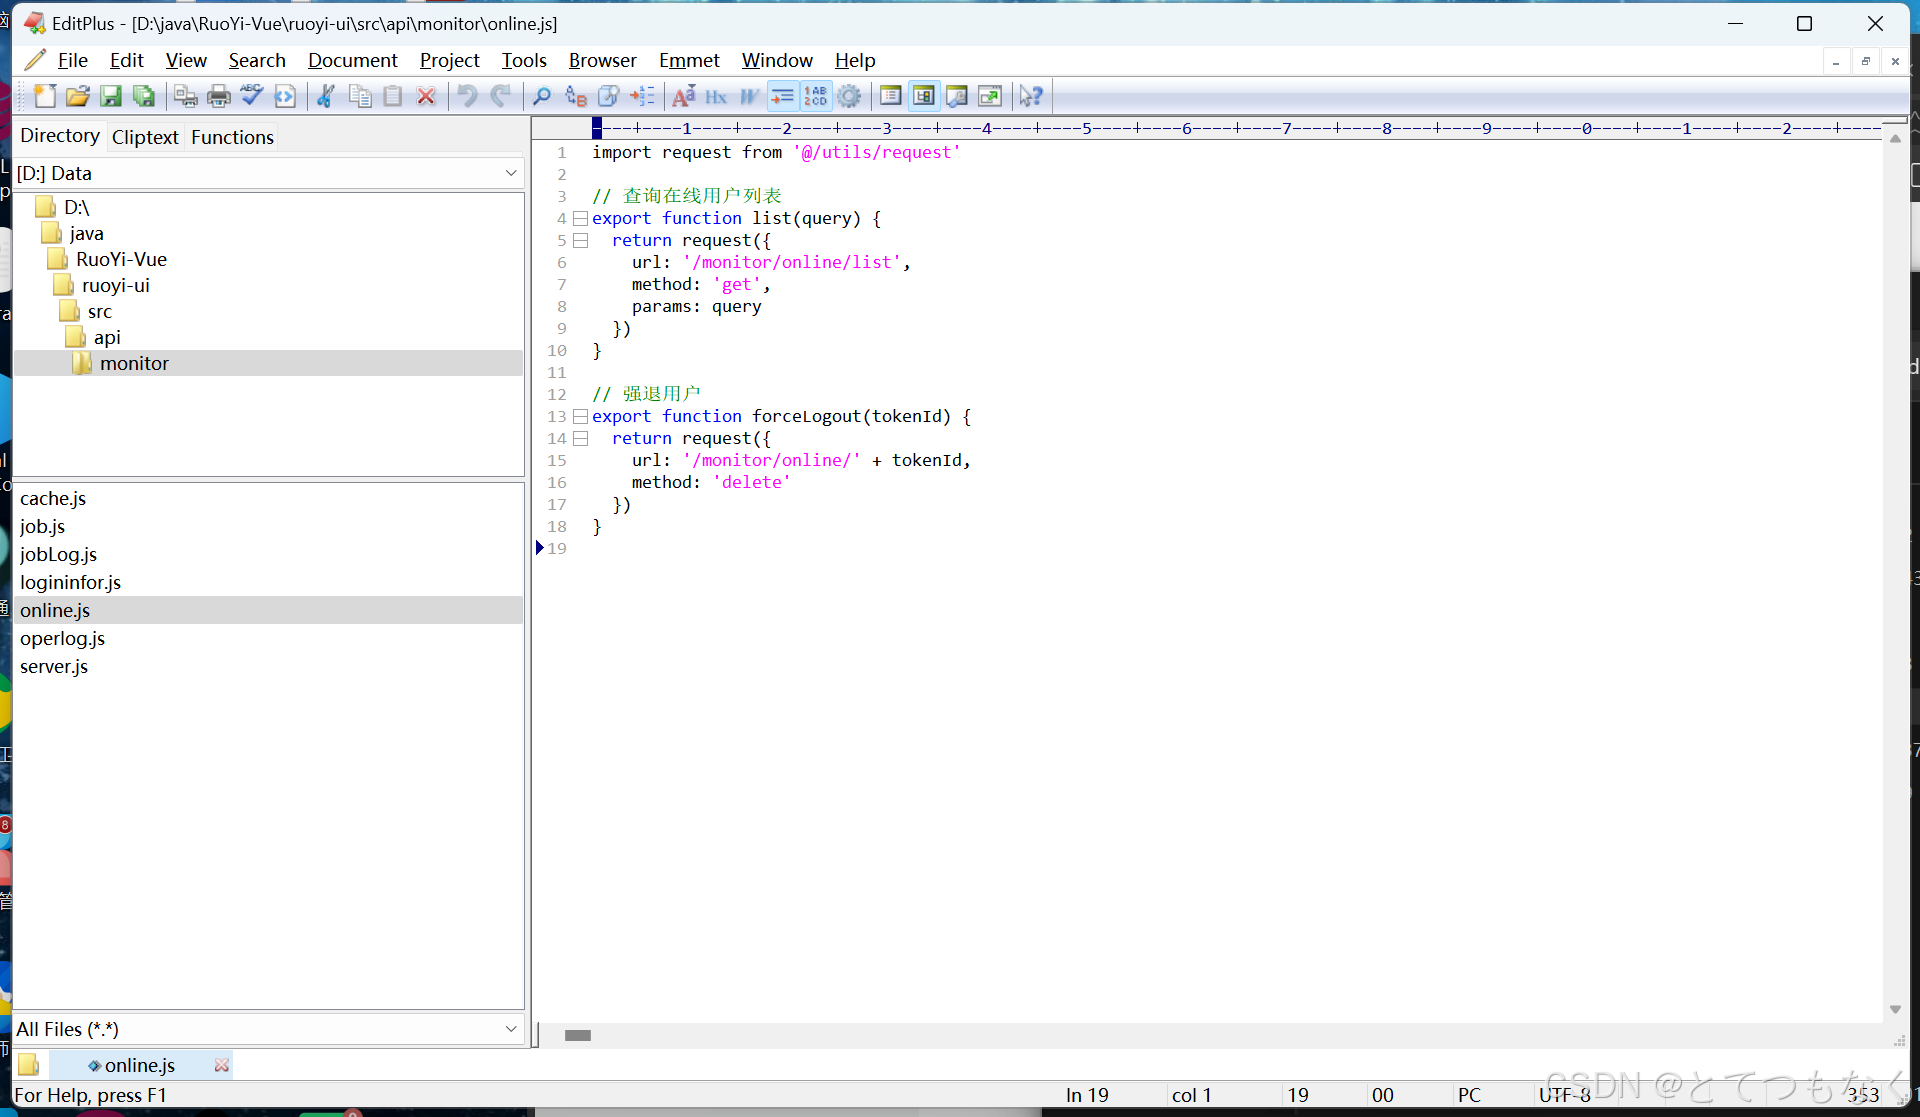Run the ABC spell check tool
The width and height of the screenshot is (1920, 1117).
point(252,96)
